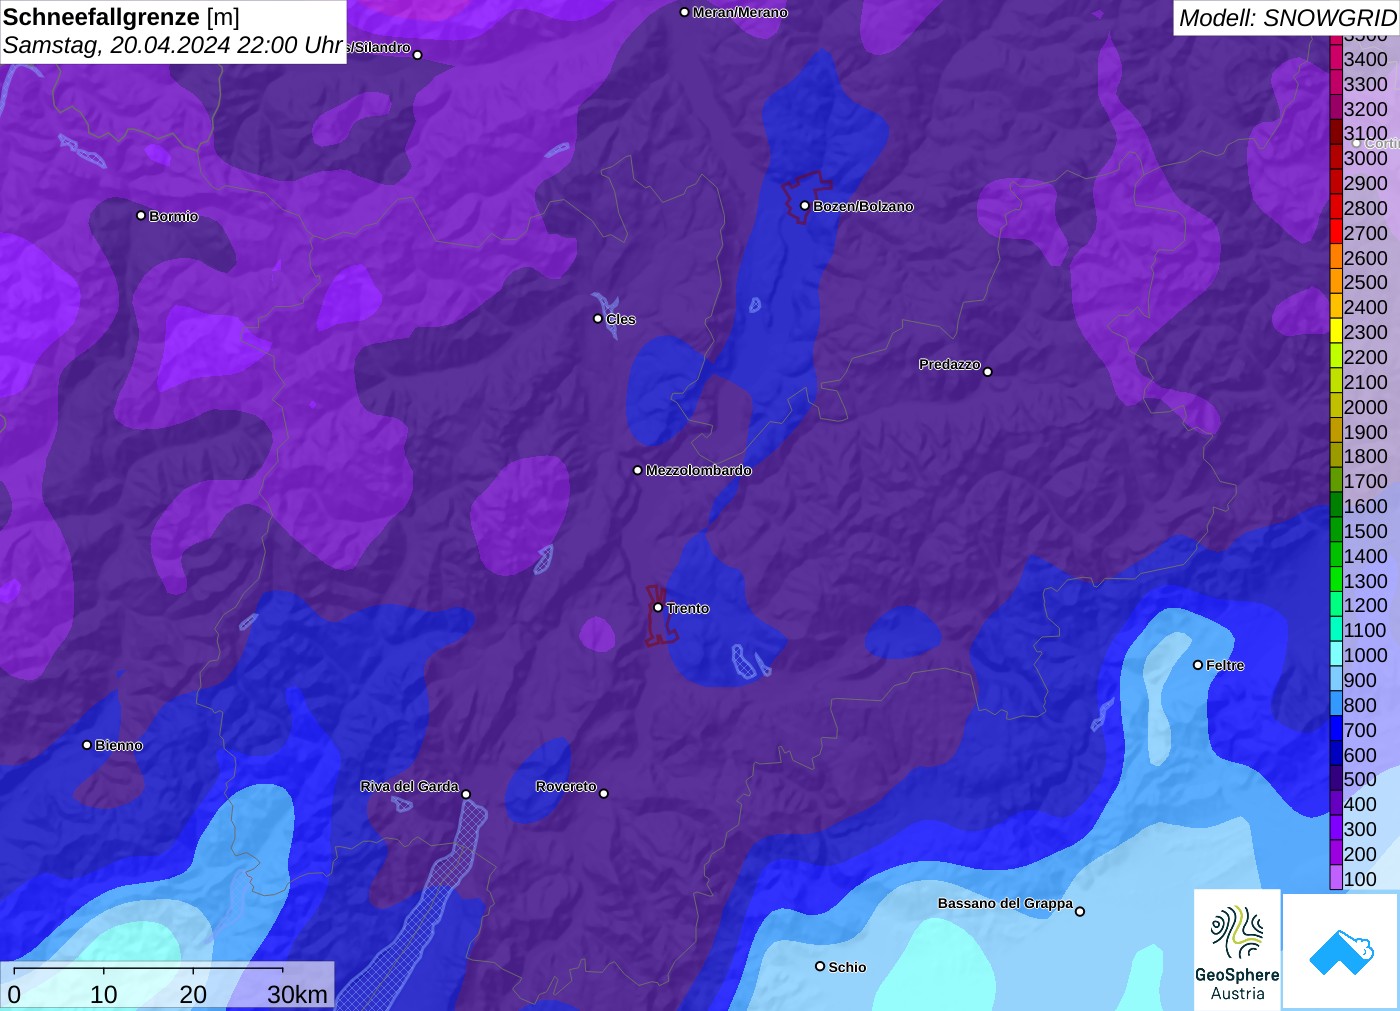Viewport: 1400px width, 1011px height.
Task: Click the Bassano del Grappa marker dot
Action: (x=1080, y=911)
